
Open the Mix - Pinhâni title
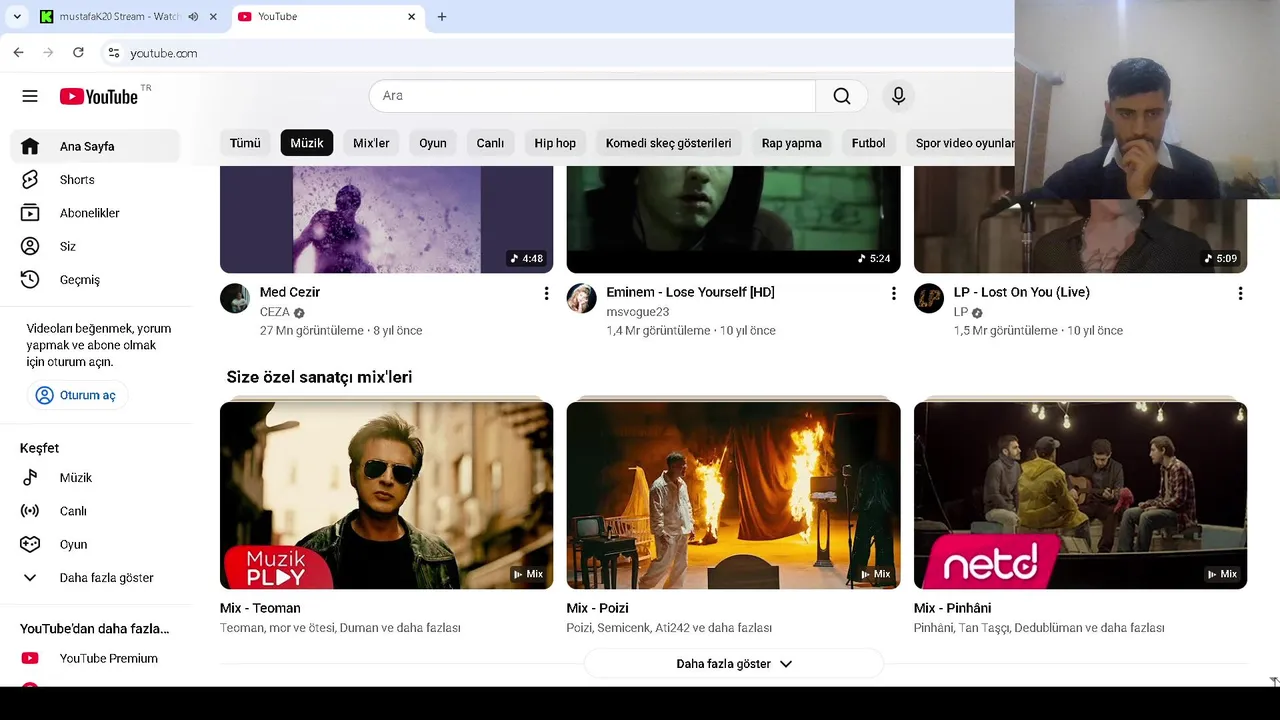pos(952,608)
